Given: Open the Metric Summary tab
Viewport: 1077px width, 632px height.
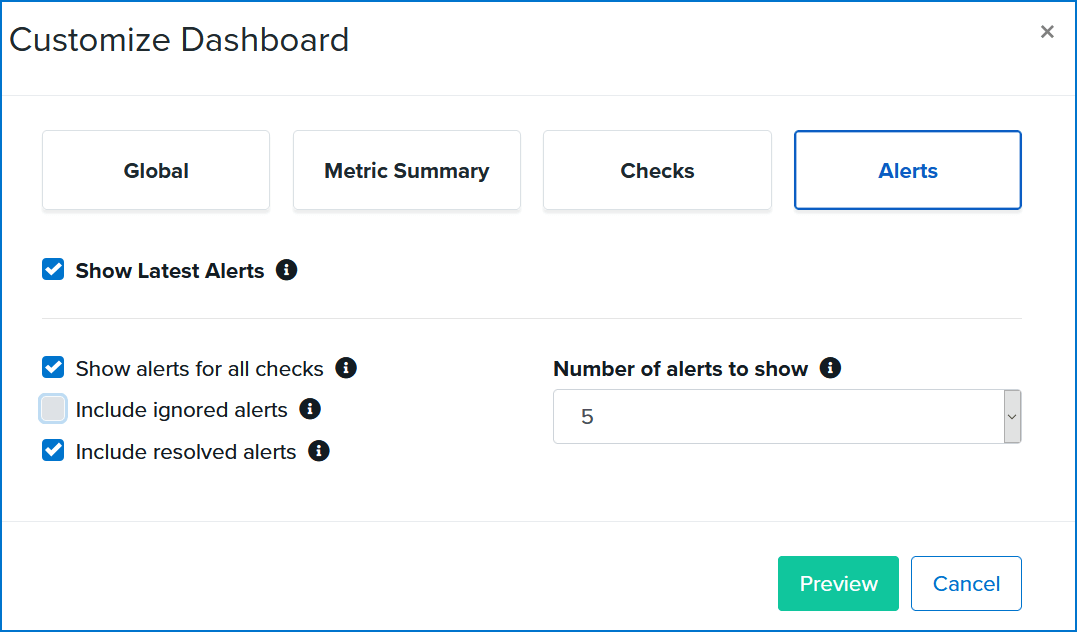Looking at the screenshot, I should pyautogui.click(x=407, y=170).
